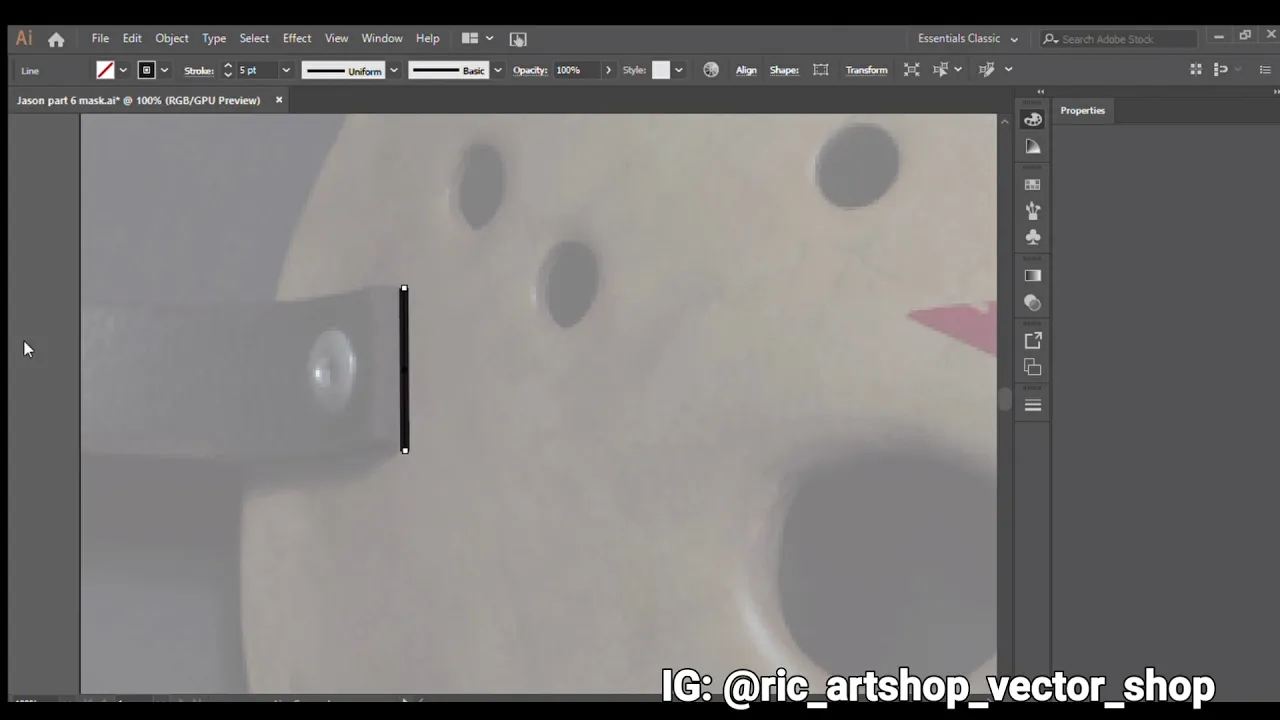
Task: Open the Style dropdown arrow
Action: (x=679, y=70)
